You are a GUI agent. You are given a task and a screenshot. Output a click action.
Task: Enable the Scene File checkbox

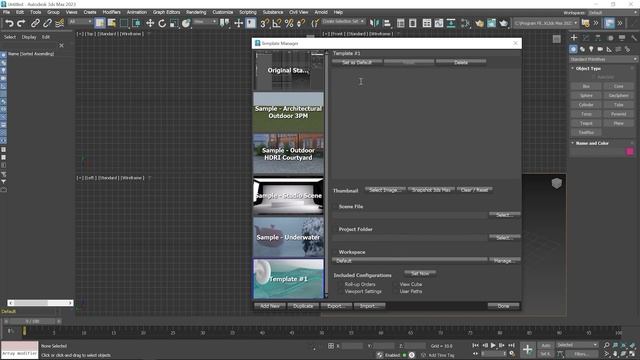point(335,207)
